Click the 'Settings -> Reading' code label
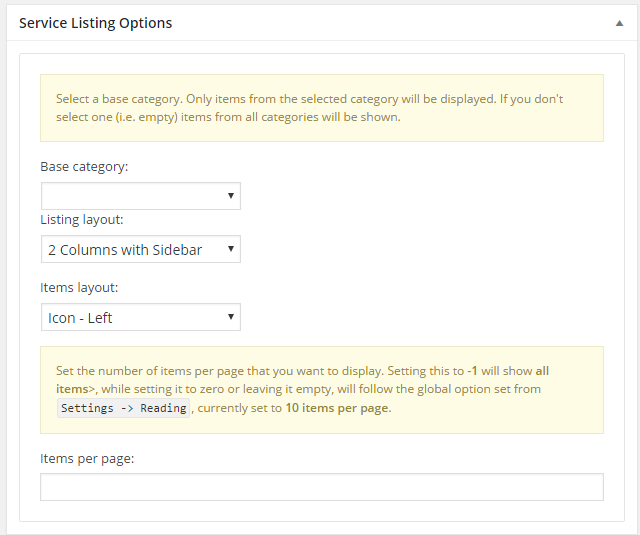Viewport: 640px width, 535px height. (x=123, y=408)
